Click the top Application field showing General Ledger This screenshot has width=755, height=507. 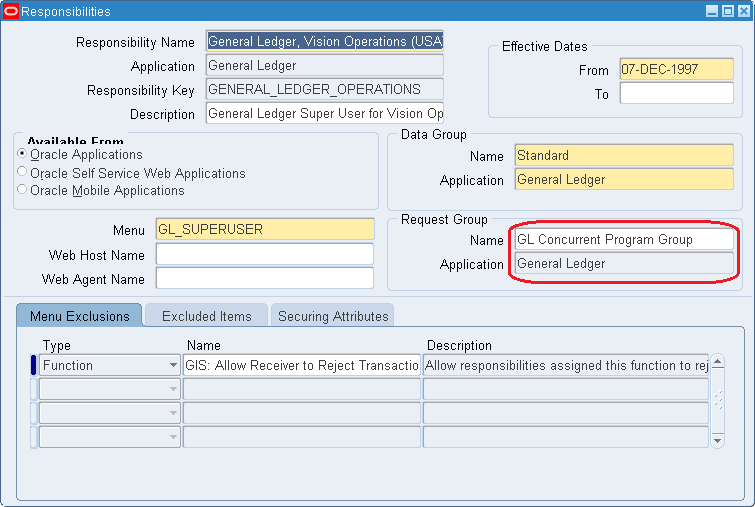[x=325, y=65]
